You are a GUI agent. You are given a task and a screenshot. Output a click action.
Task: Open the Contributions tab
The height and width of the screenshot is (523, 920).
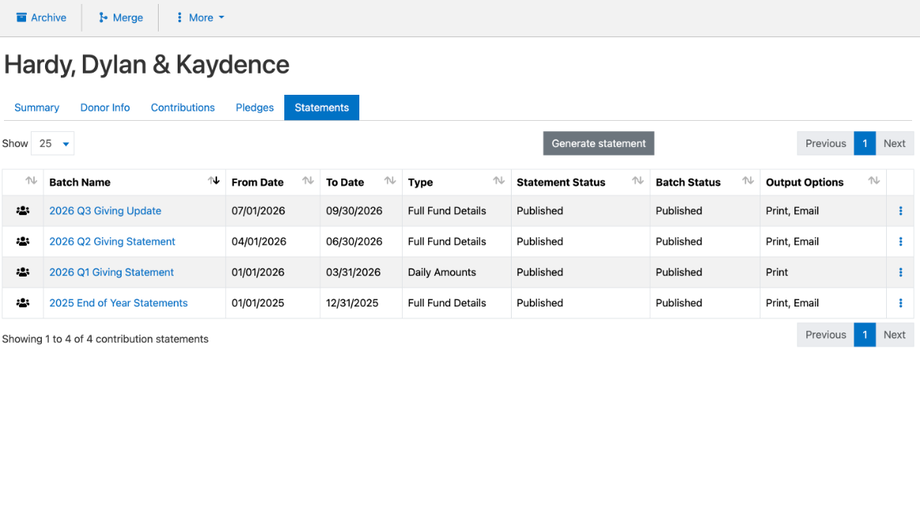[x=182, y=107]
